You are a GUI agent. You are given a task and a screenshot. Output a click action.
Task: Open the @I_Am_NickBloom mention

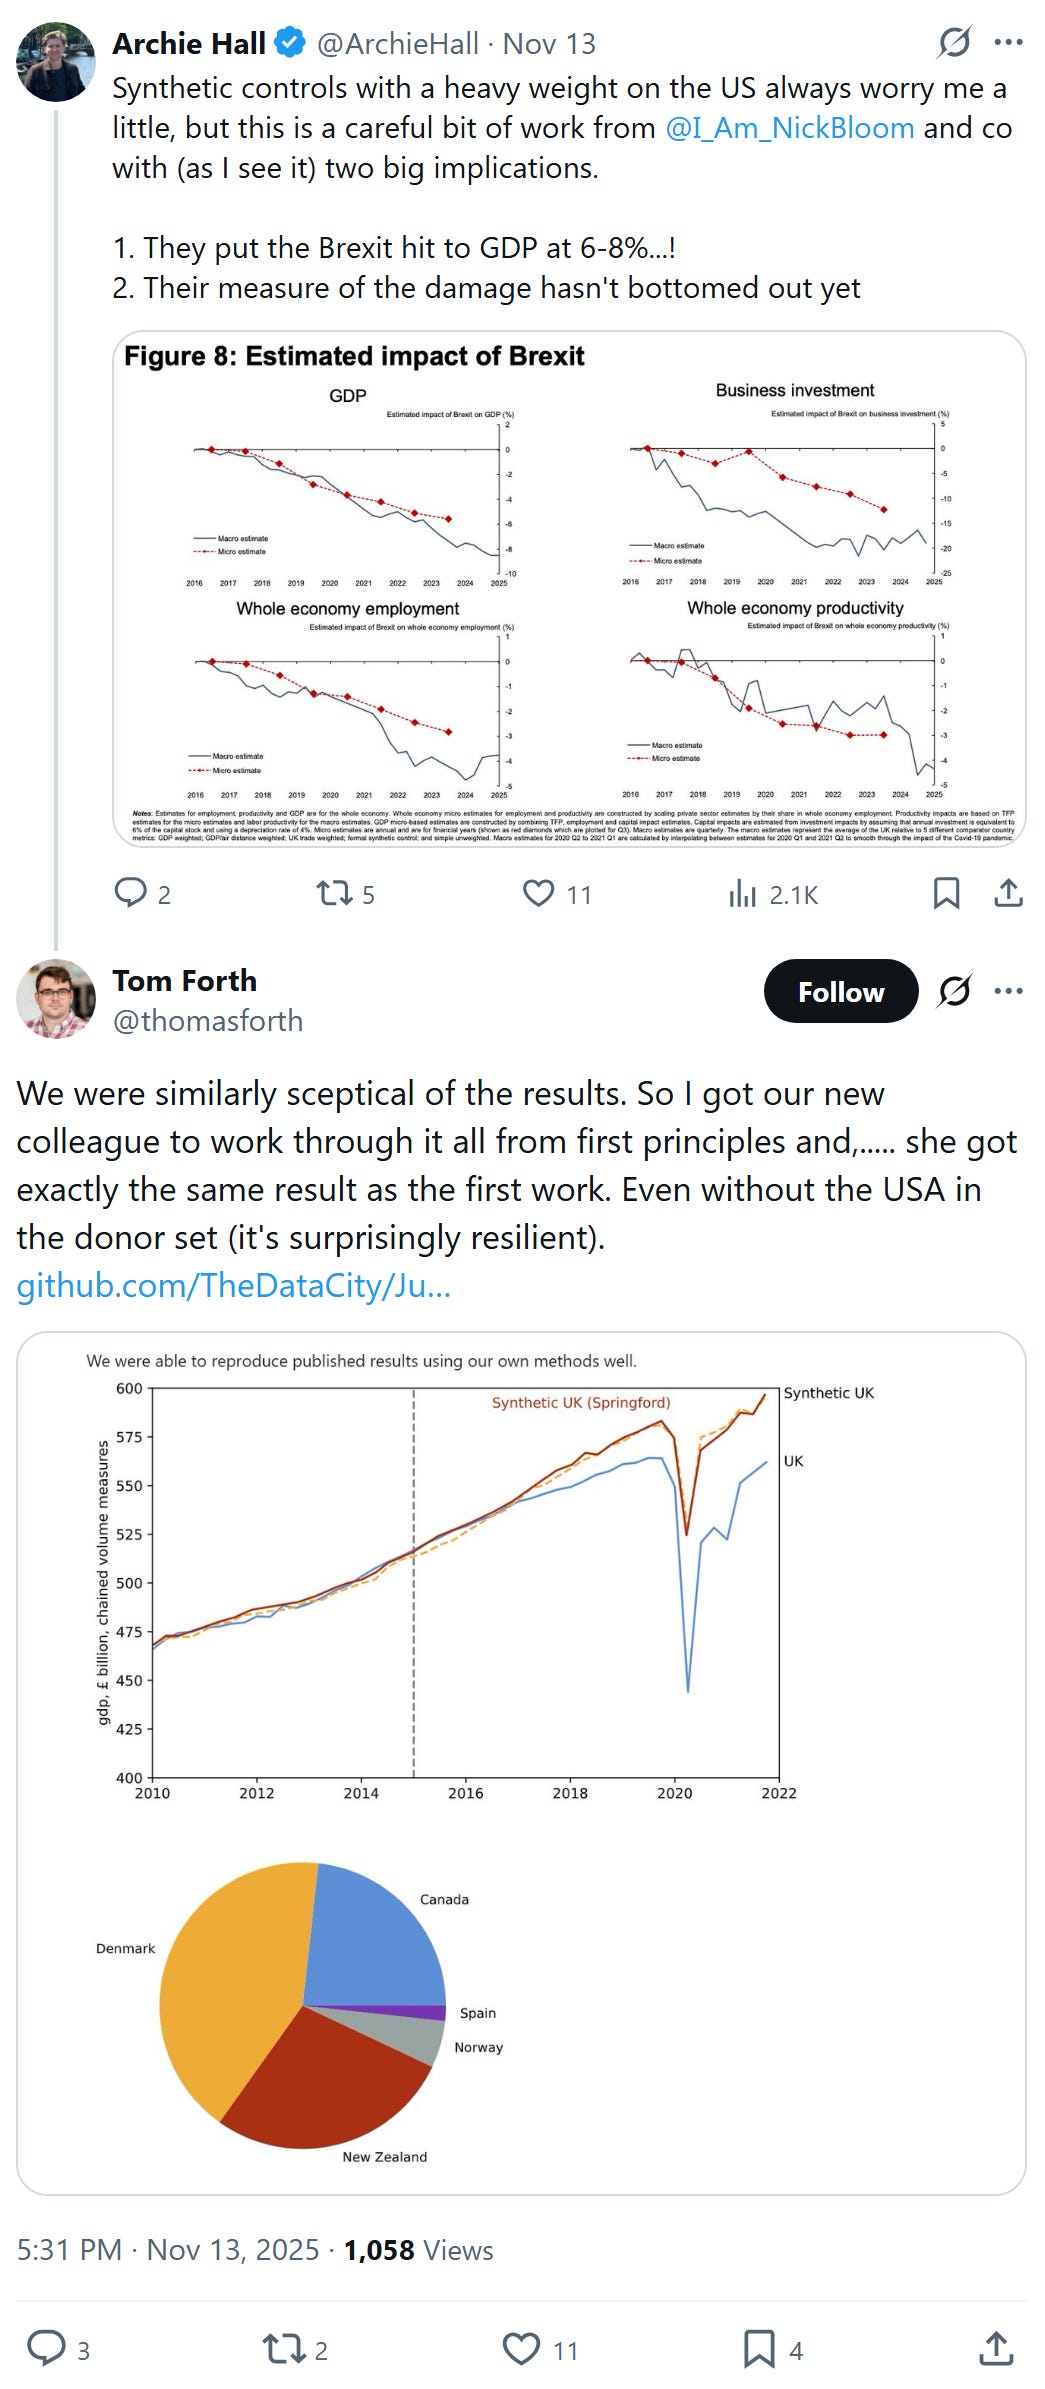tap(789, 128)
